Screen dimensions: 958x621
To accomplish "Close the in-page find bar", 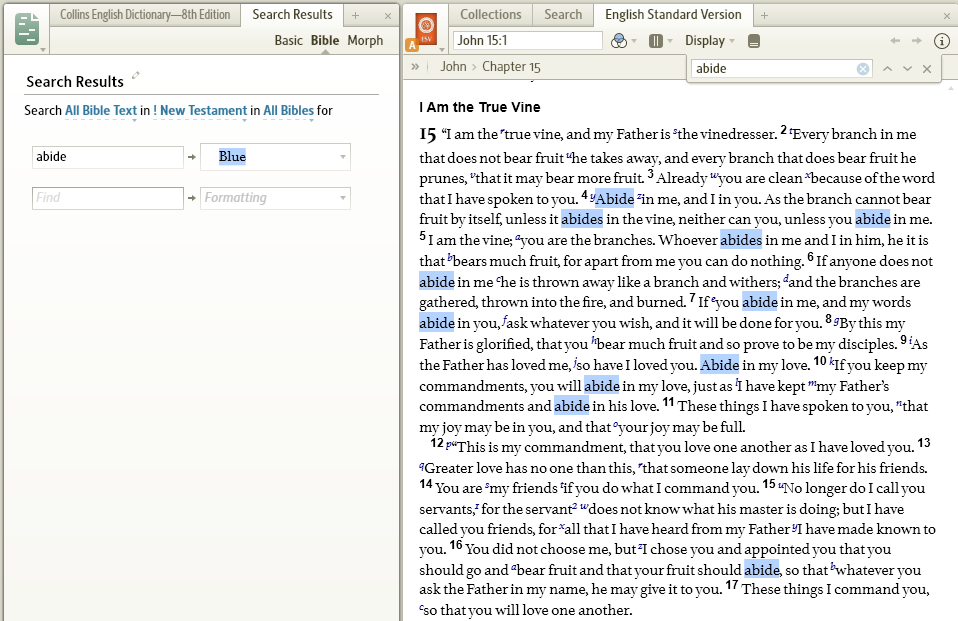I will pyautogui.click(x=927, y=68).
